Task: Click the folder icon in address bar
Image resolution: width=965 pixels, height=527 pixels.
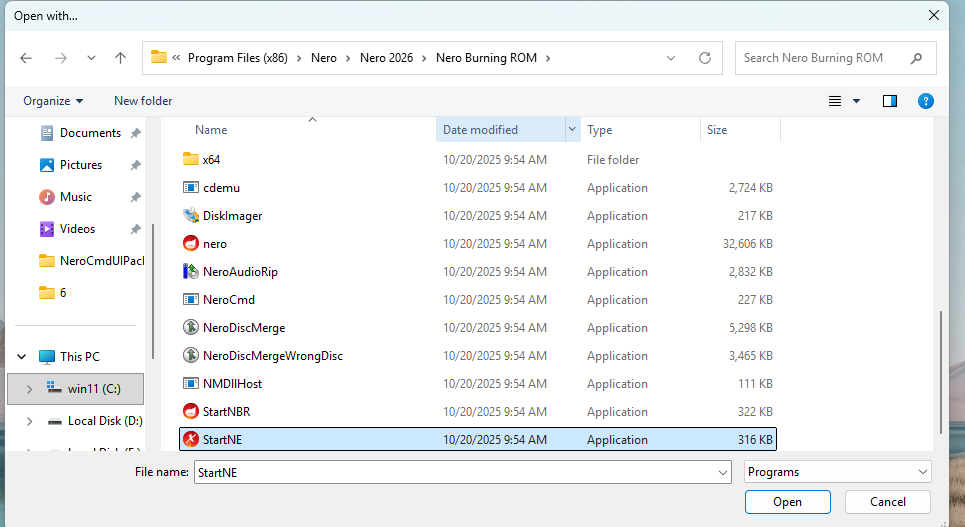Action: (159, 57)
